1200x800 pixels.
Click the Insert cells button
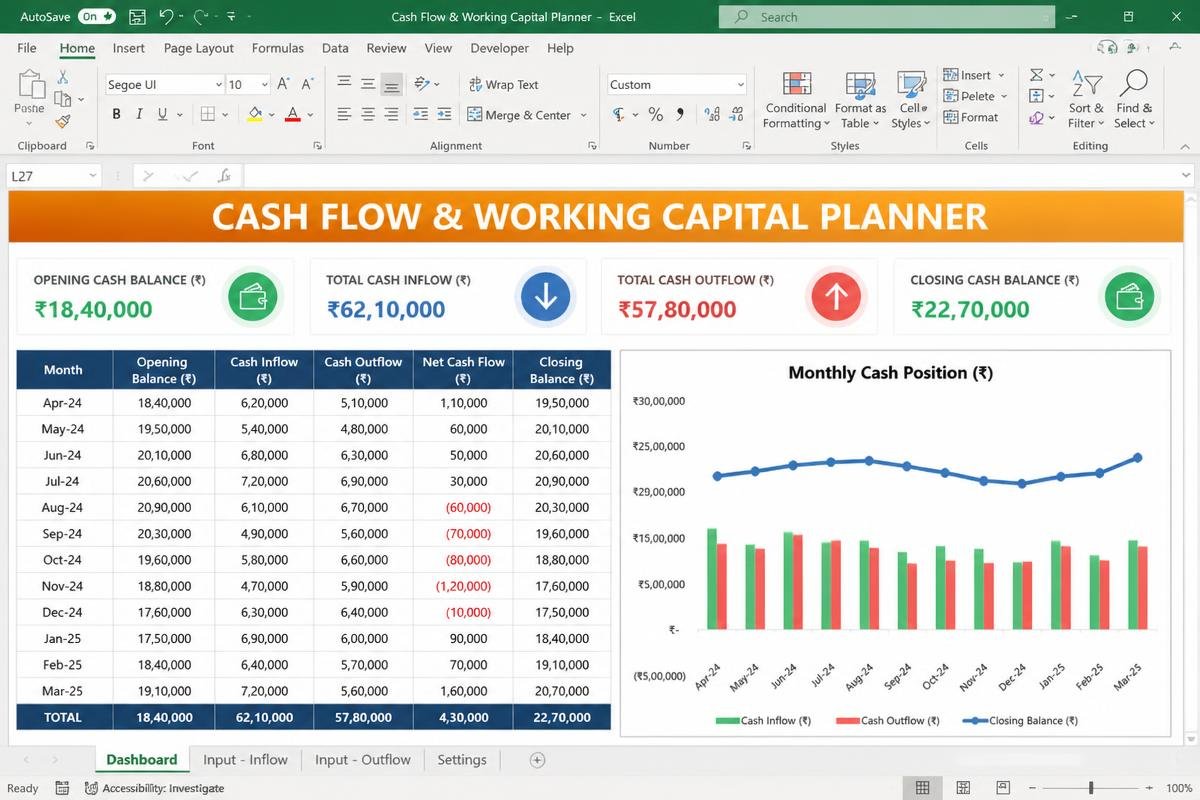coord(974,75)
